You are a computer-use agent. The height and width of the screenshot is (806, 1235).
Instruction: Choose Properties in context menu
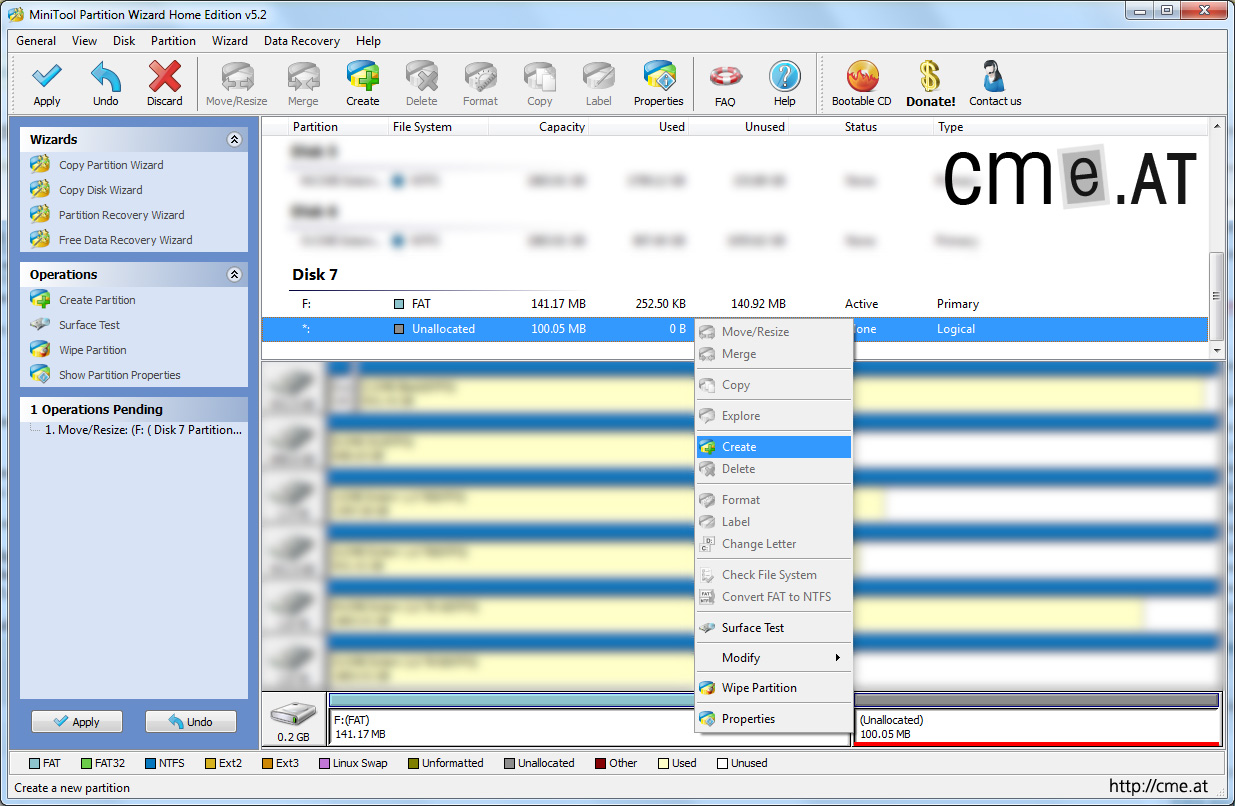774,719
